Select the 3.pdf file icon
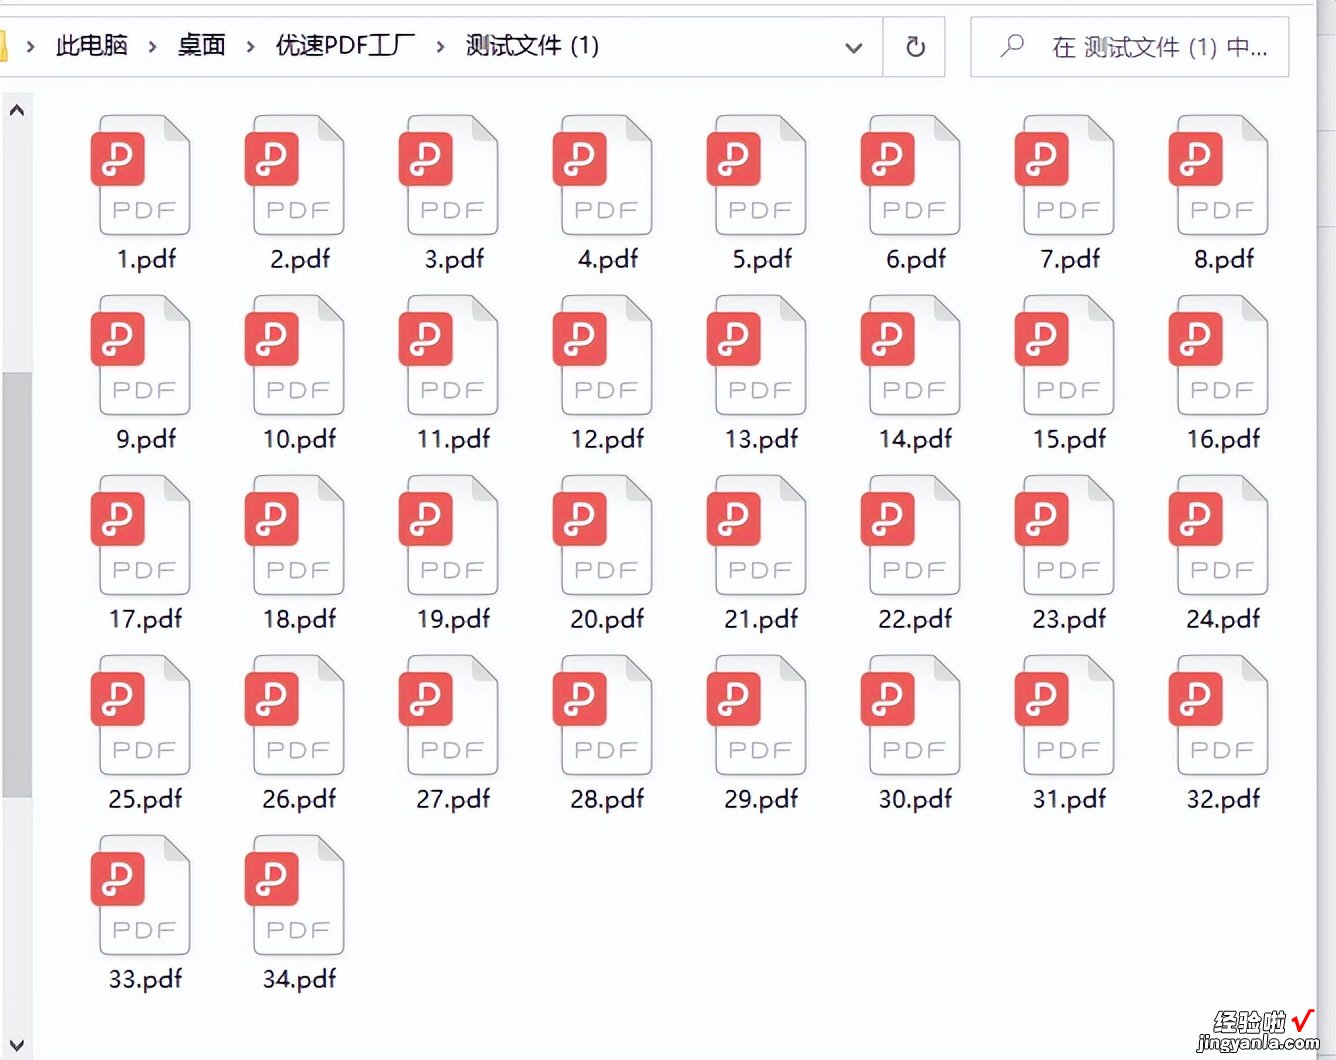 click(x=449, y=175)
